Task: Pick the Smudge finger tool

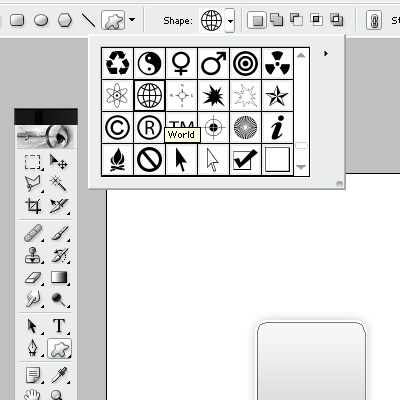Action: pos(33,299)
